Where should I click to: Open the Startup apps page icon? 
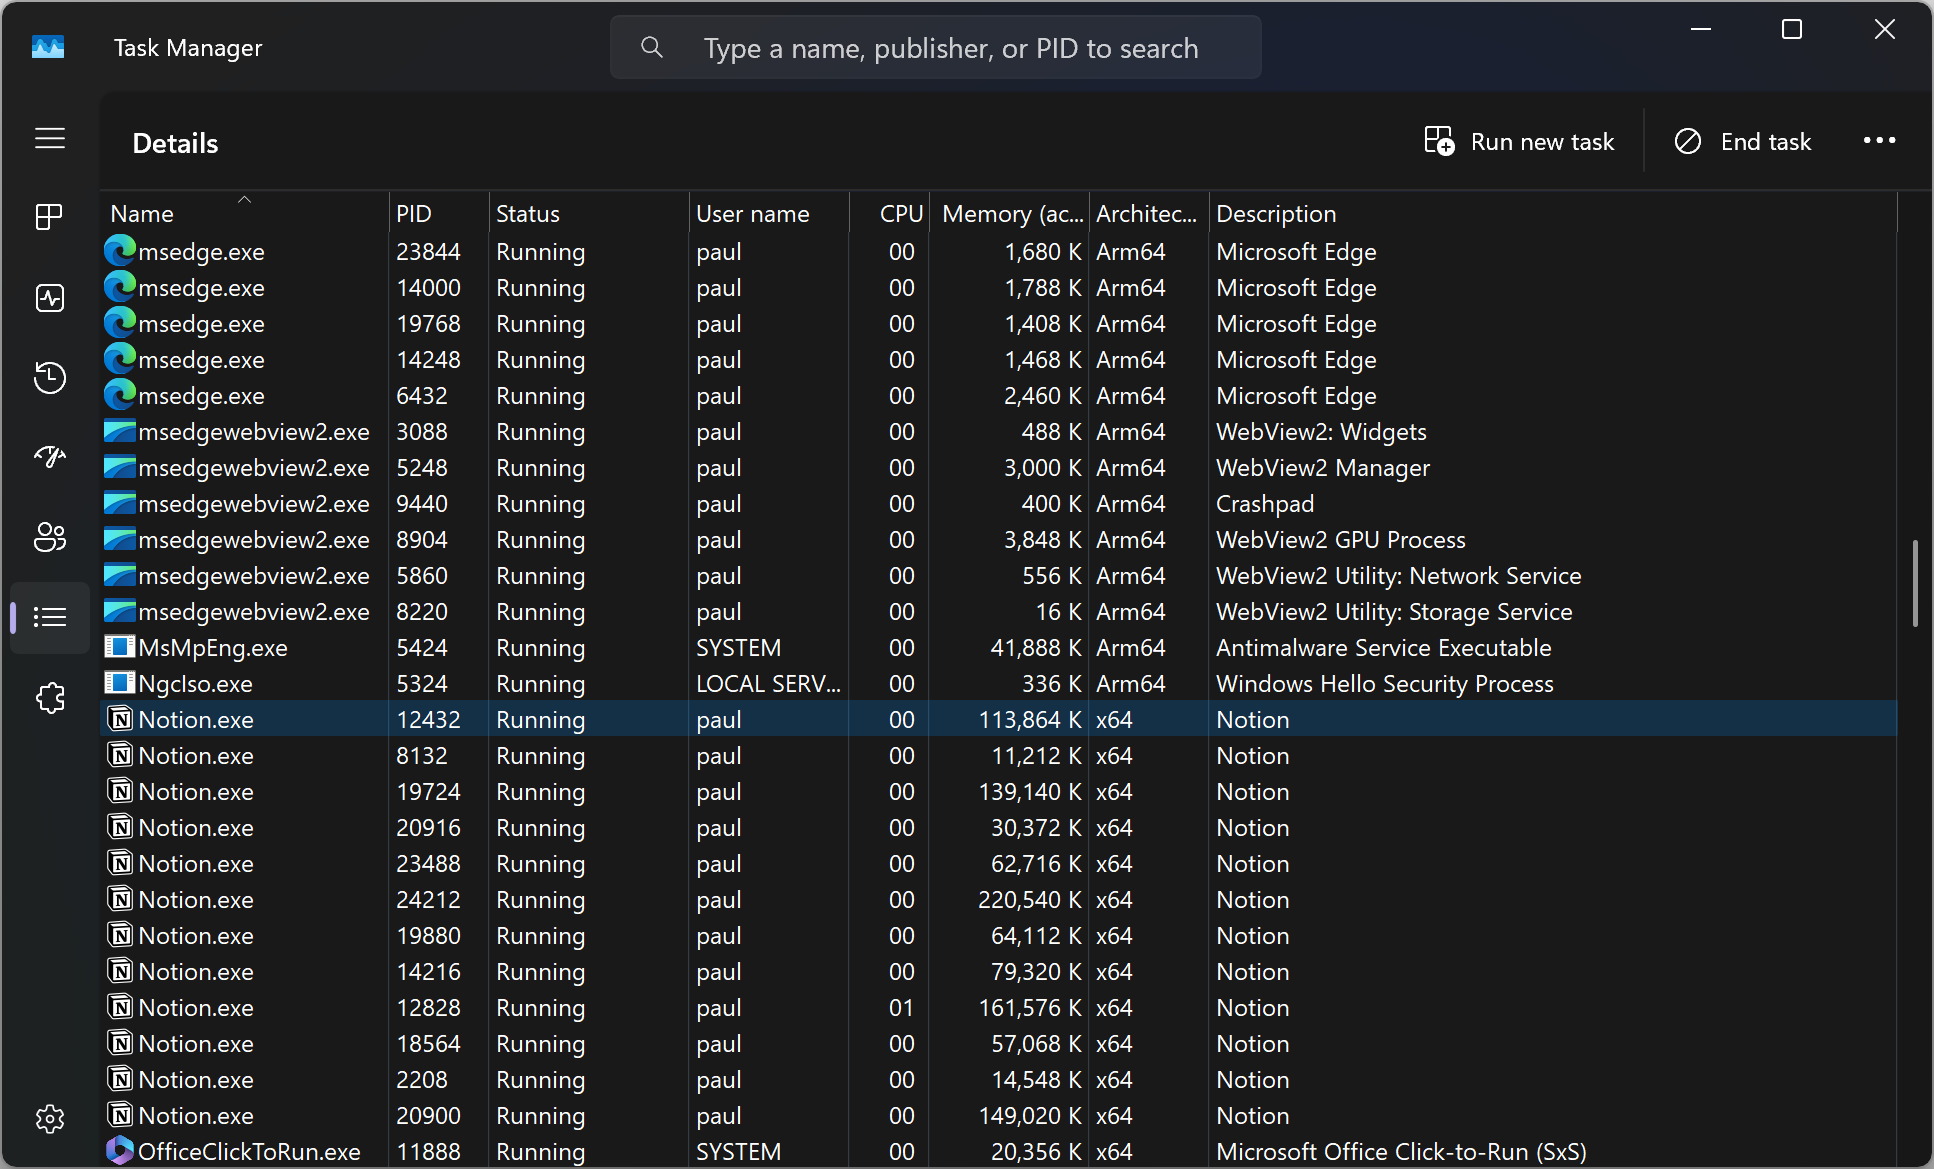(49, 457)
